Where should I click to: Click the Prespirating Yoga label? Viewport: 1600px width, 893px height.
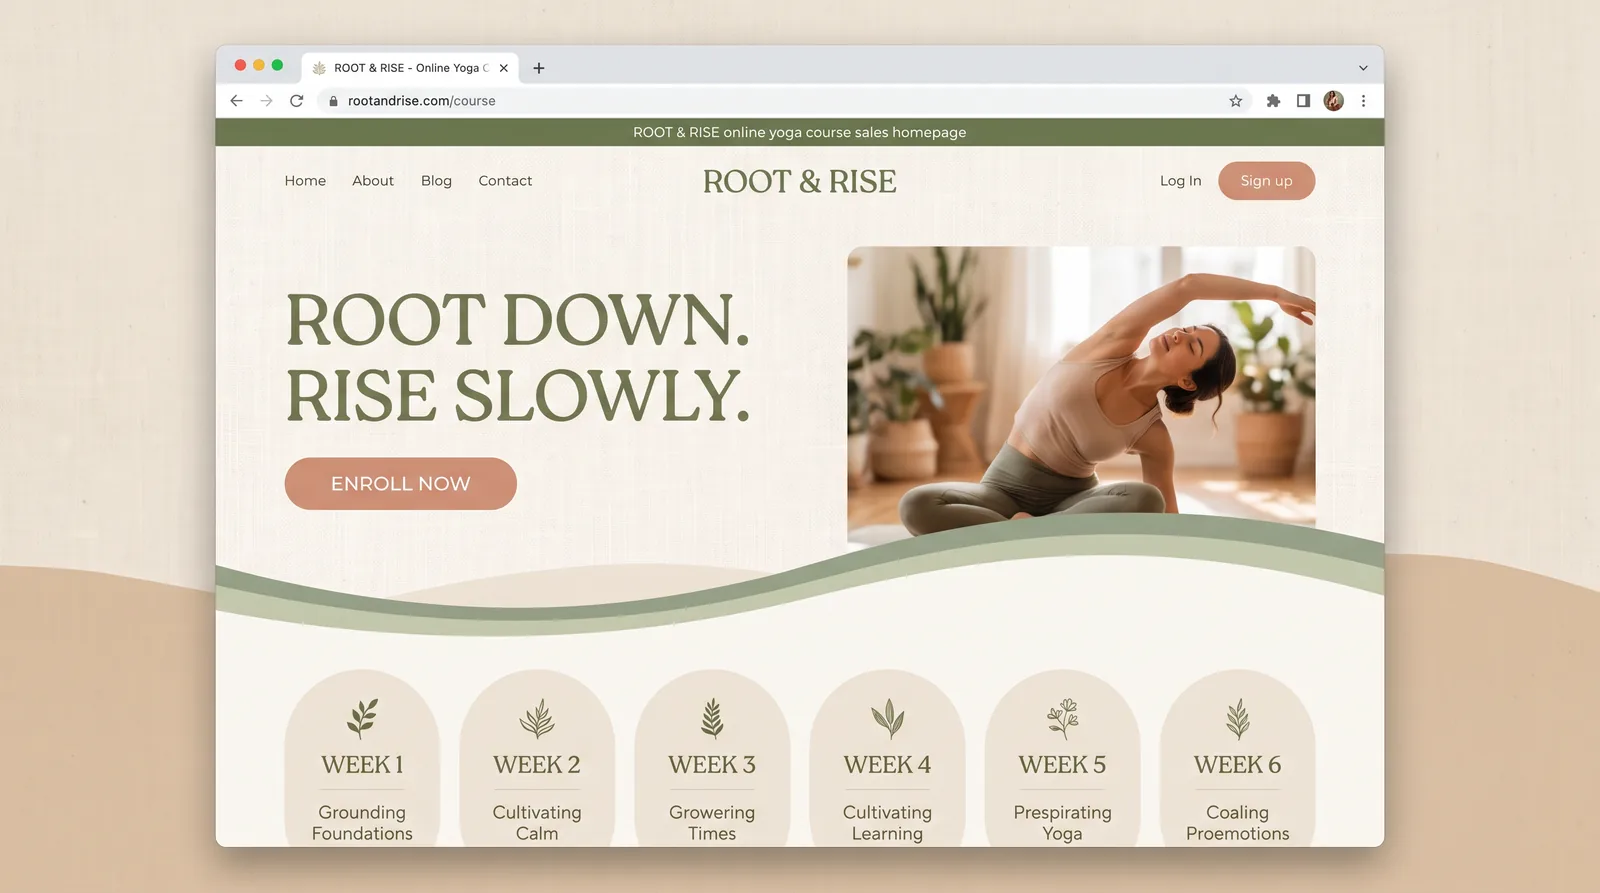[1062, 823]
